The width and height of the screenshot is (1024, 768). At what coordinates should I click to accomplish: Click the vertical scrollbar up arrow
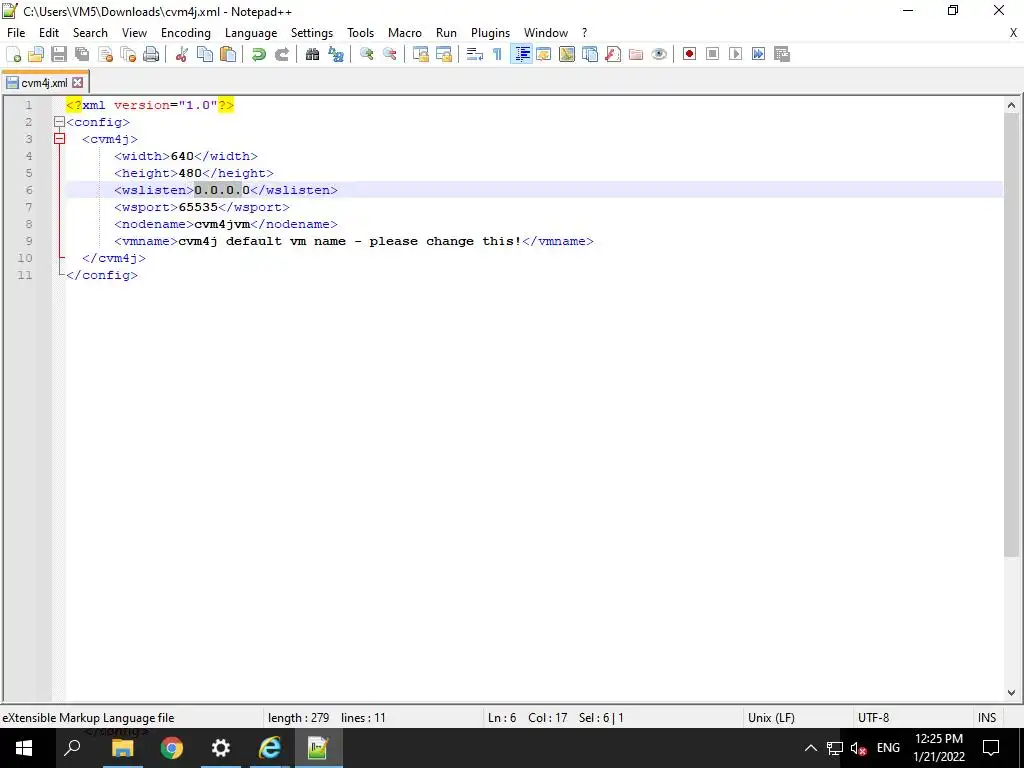click(x=1011, y=105)
